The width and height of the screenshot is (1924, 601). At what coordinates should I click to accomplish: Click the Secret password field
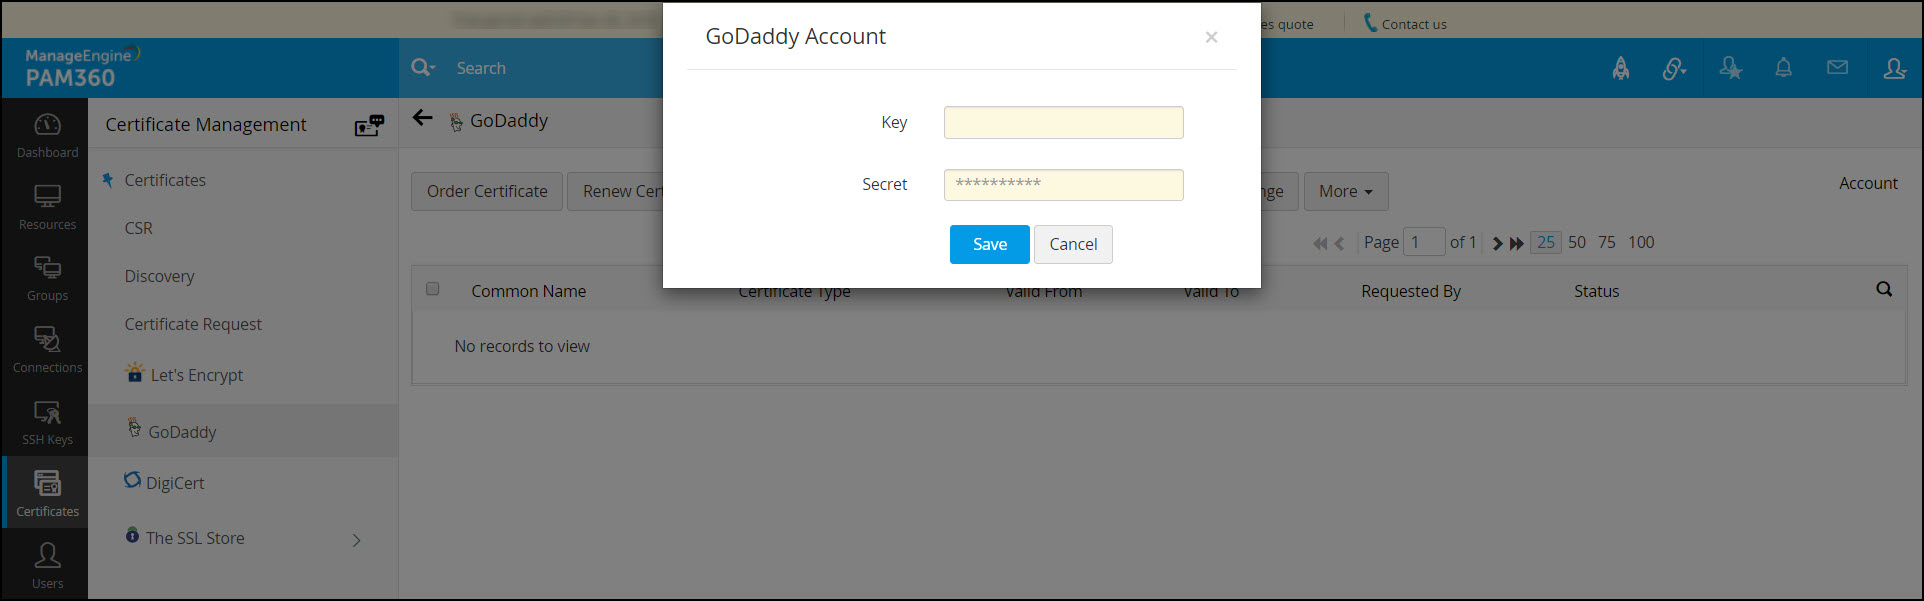tap(1063, 184)
